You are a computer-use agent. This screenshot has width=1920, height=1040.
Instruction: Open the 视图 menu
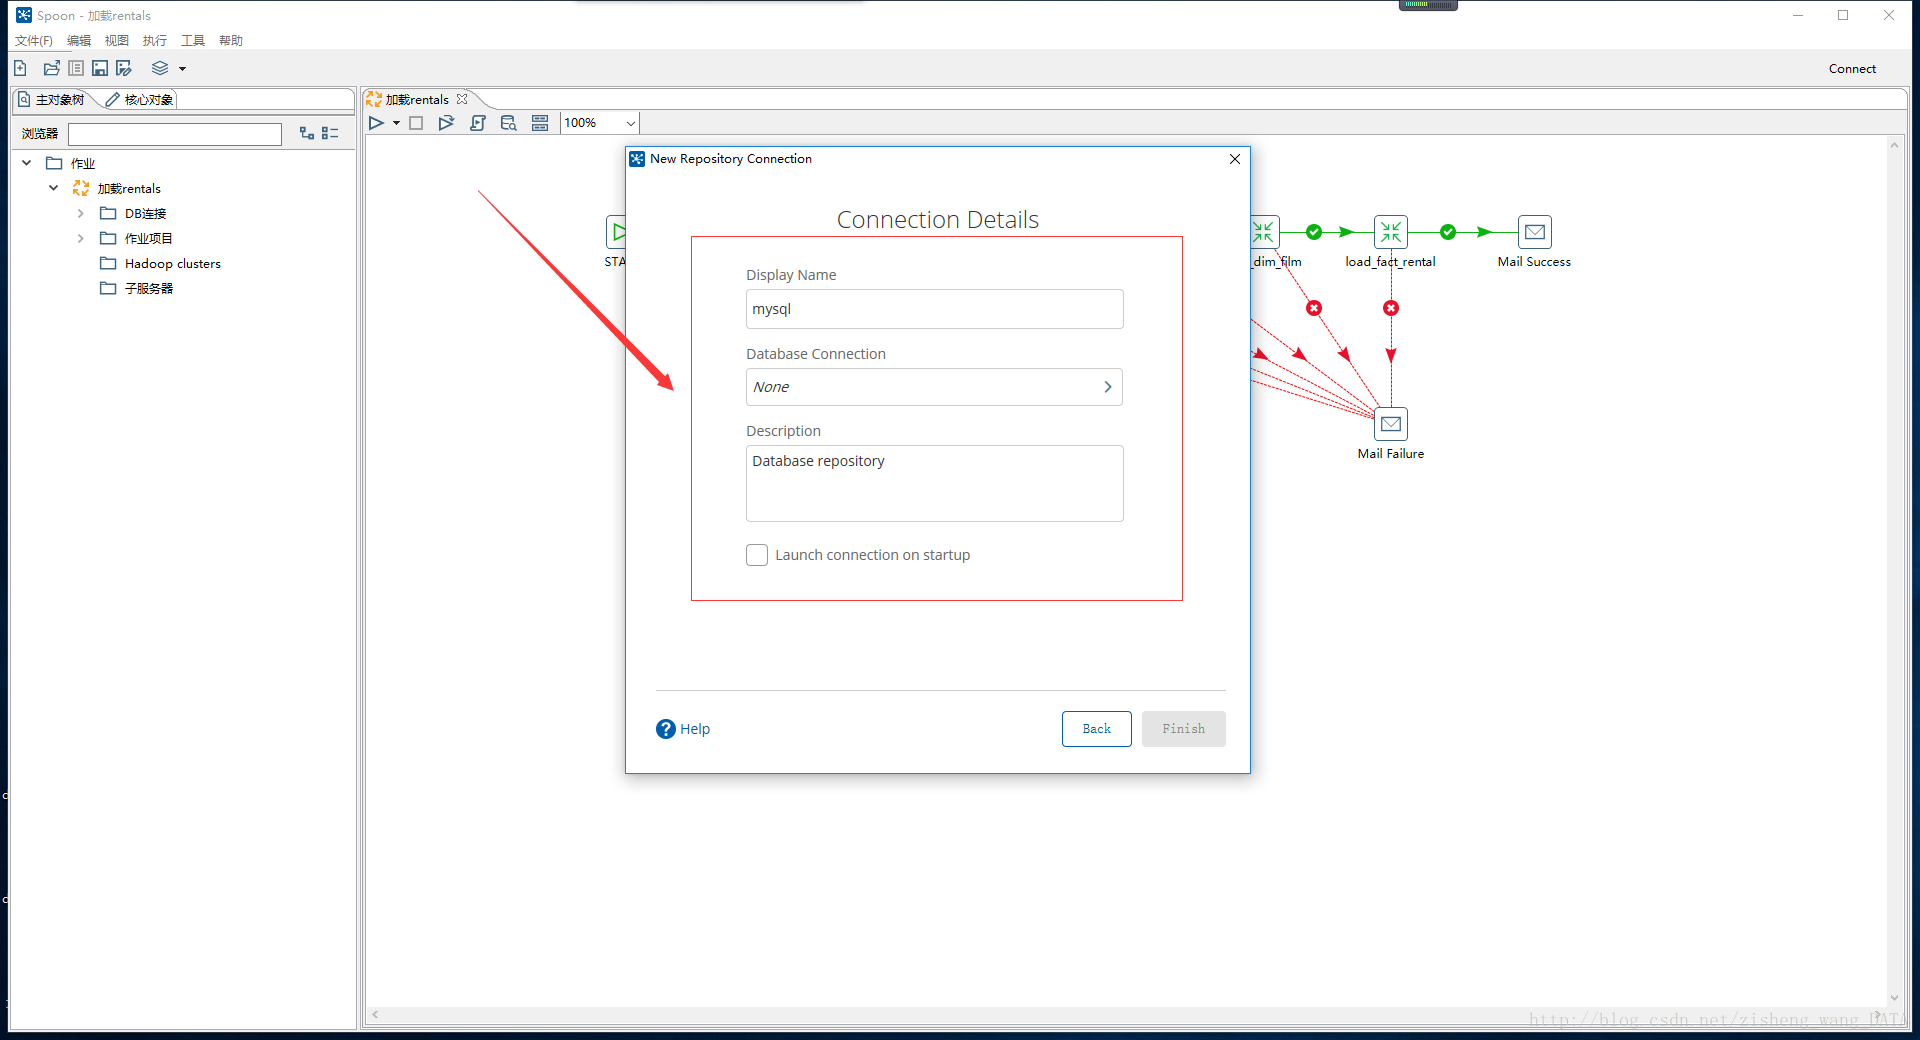pos(117,40)
